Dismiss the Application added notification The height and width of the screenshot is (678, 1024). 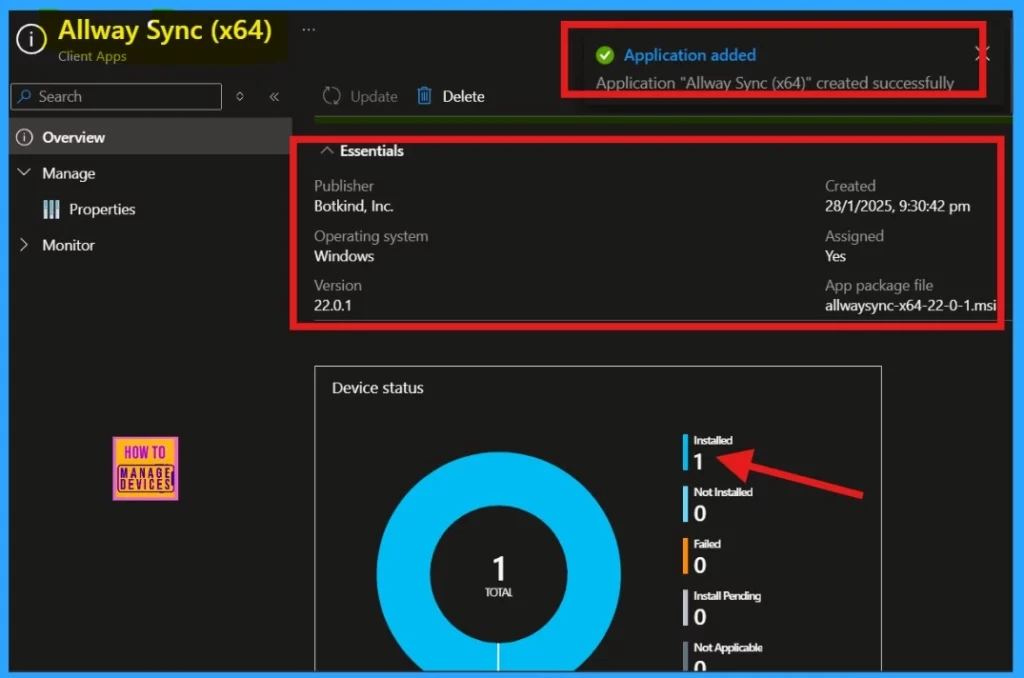click(x=982, y=54)
